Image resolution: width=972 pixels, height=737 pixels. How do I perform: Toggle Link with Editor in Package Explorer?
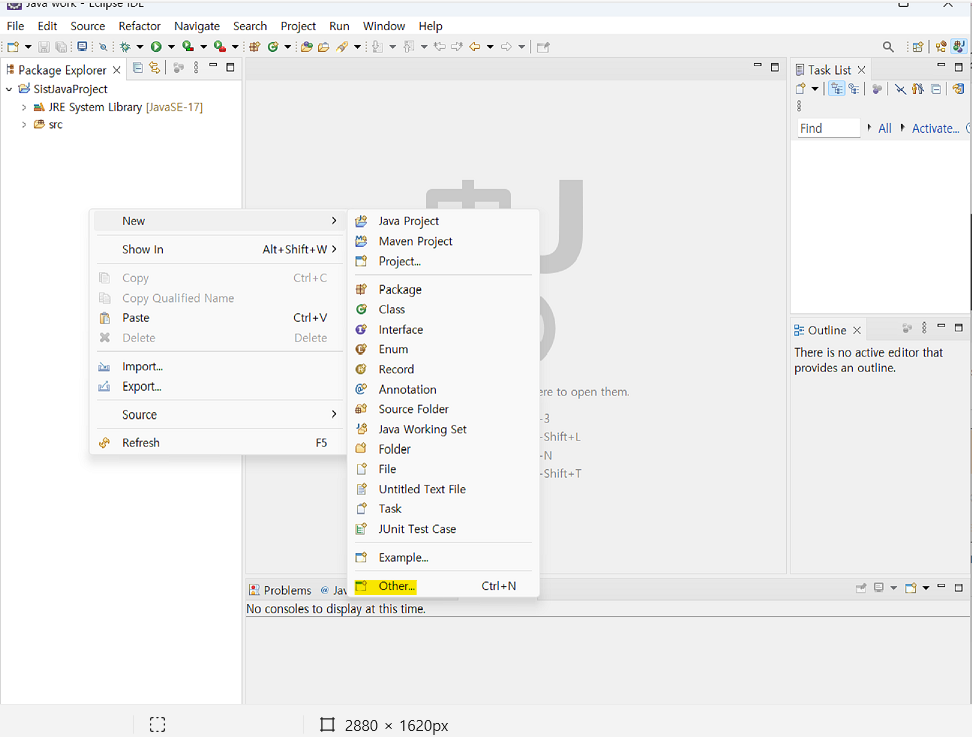tap(154, 68)
